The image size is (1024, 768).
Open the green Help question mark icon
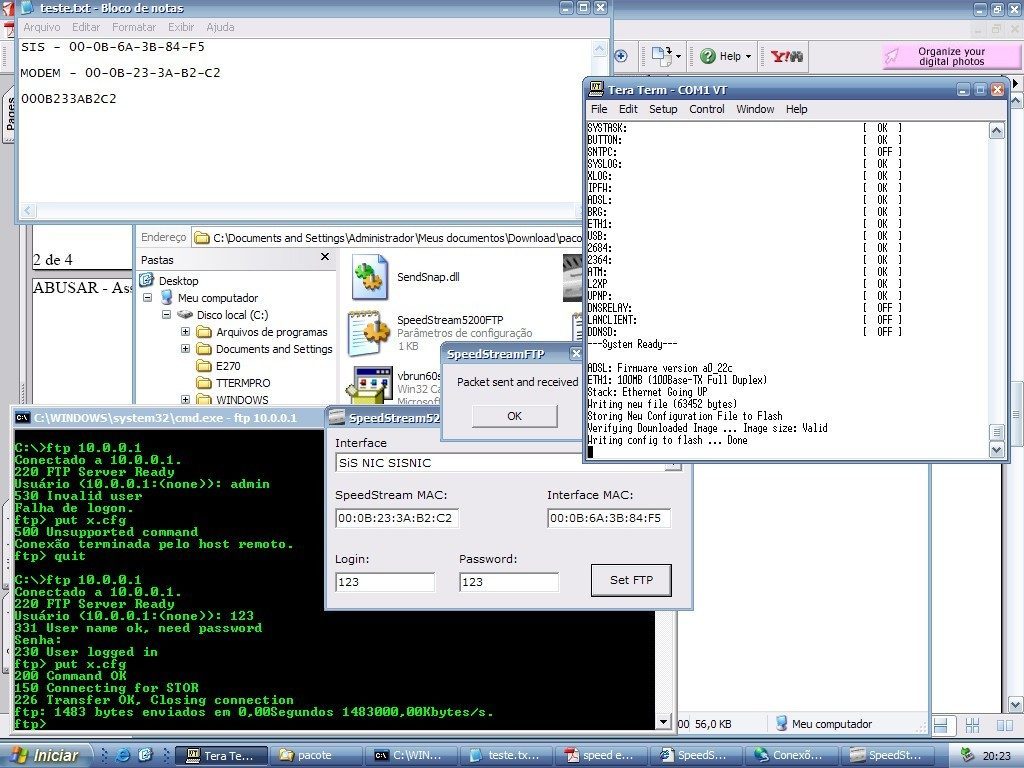(x=707, y=56)
